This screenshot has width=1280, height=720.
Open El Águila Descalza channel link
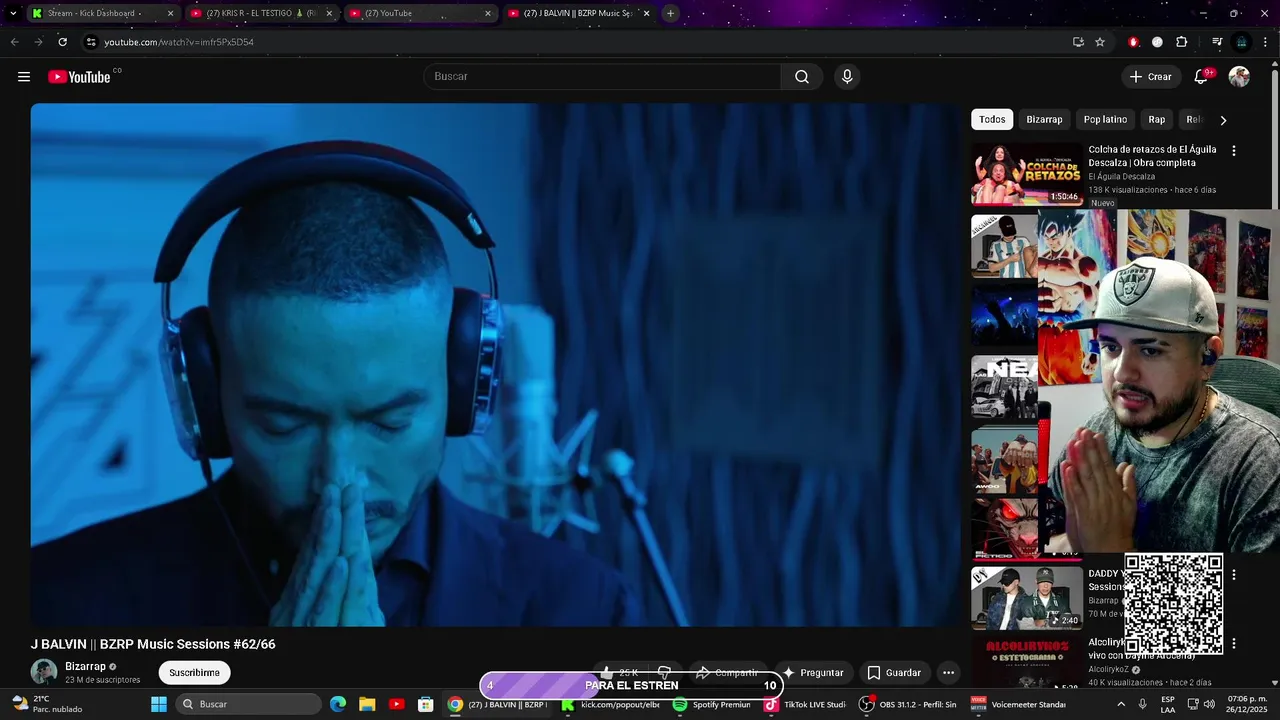[x=1121, y=177]
